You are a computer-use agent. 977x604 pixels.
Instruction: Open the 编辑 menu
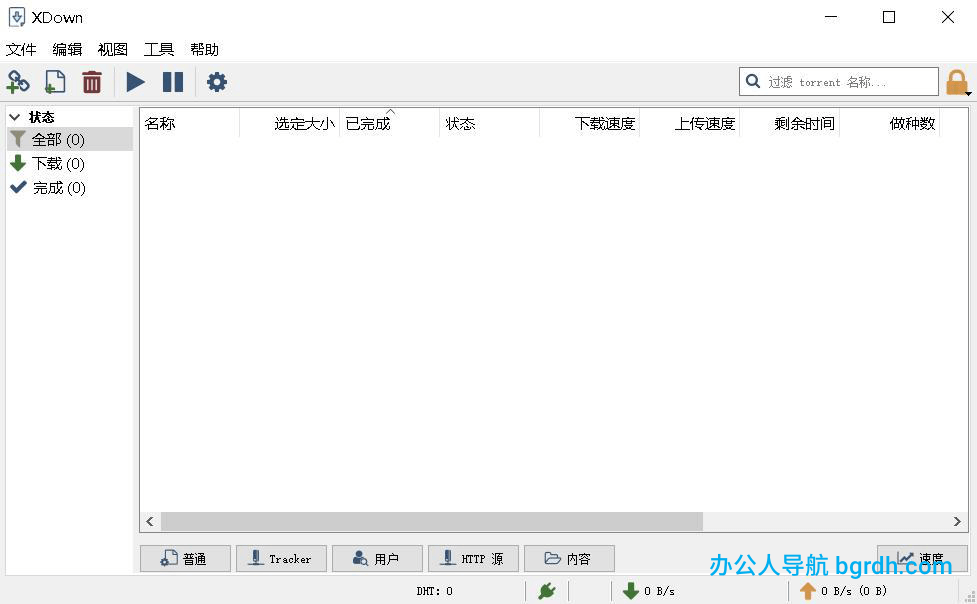pos(67,49)
